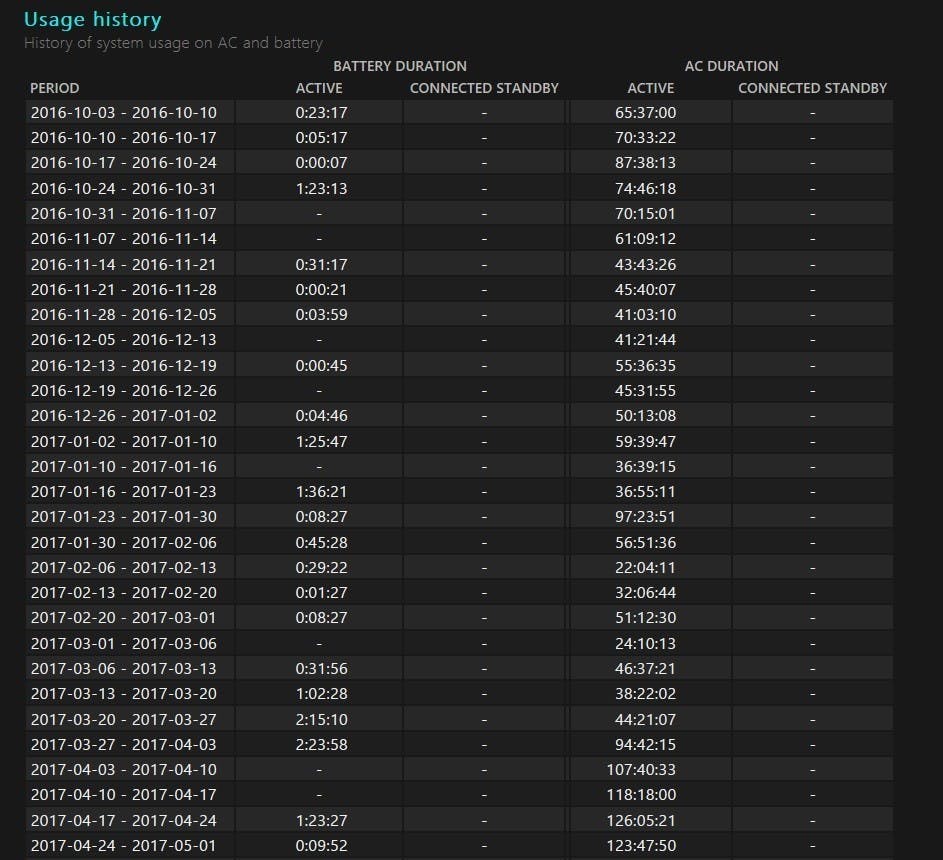Select CONNECTED STANDBY header under AC Duration
Screen dimensions: 943x860
click(x=812, y=88)
